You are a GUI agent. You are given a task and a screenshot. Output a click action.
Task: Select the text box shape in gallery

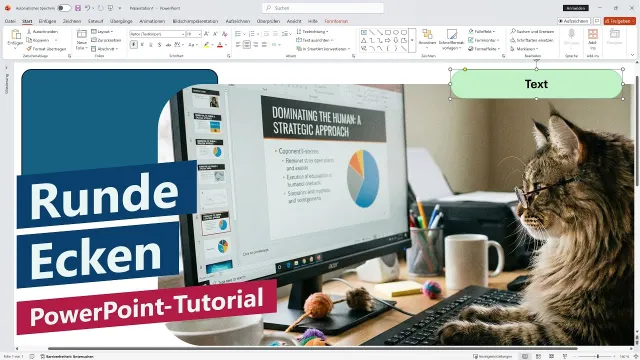(x=364, y=32)
